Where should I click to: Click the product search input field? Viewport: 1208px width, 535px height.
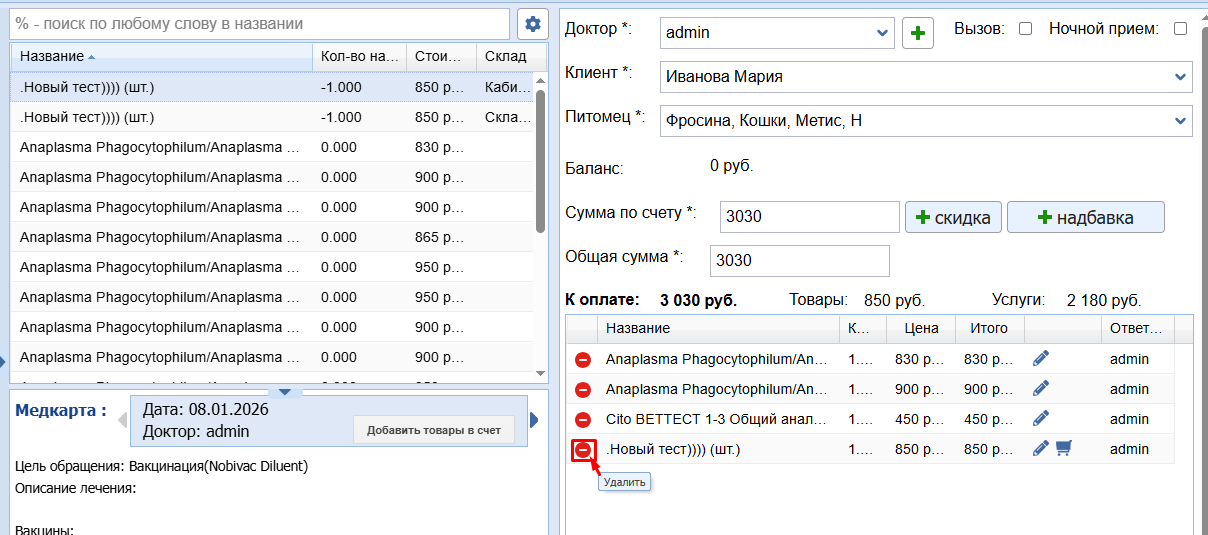260,23
